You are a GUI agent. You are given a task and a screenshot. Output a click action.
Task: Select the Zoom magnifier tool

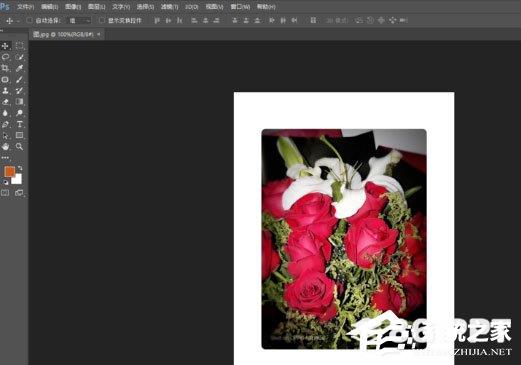[x=20, y=147]
